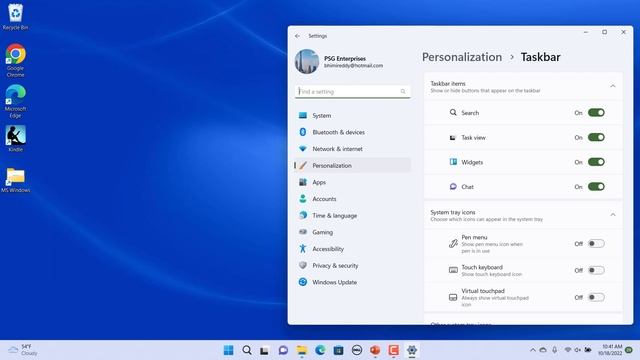Select the Google Chrome desktop shortcut
The width and height of the screenshot is (640, 360).
coord(15,60)
